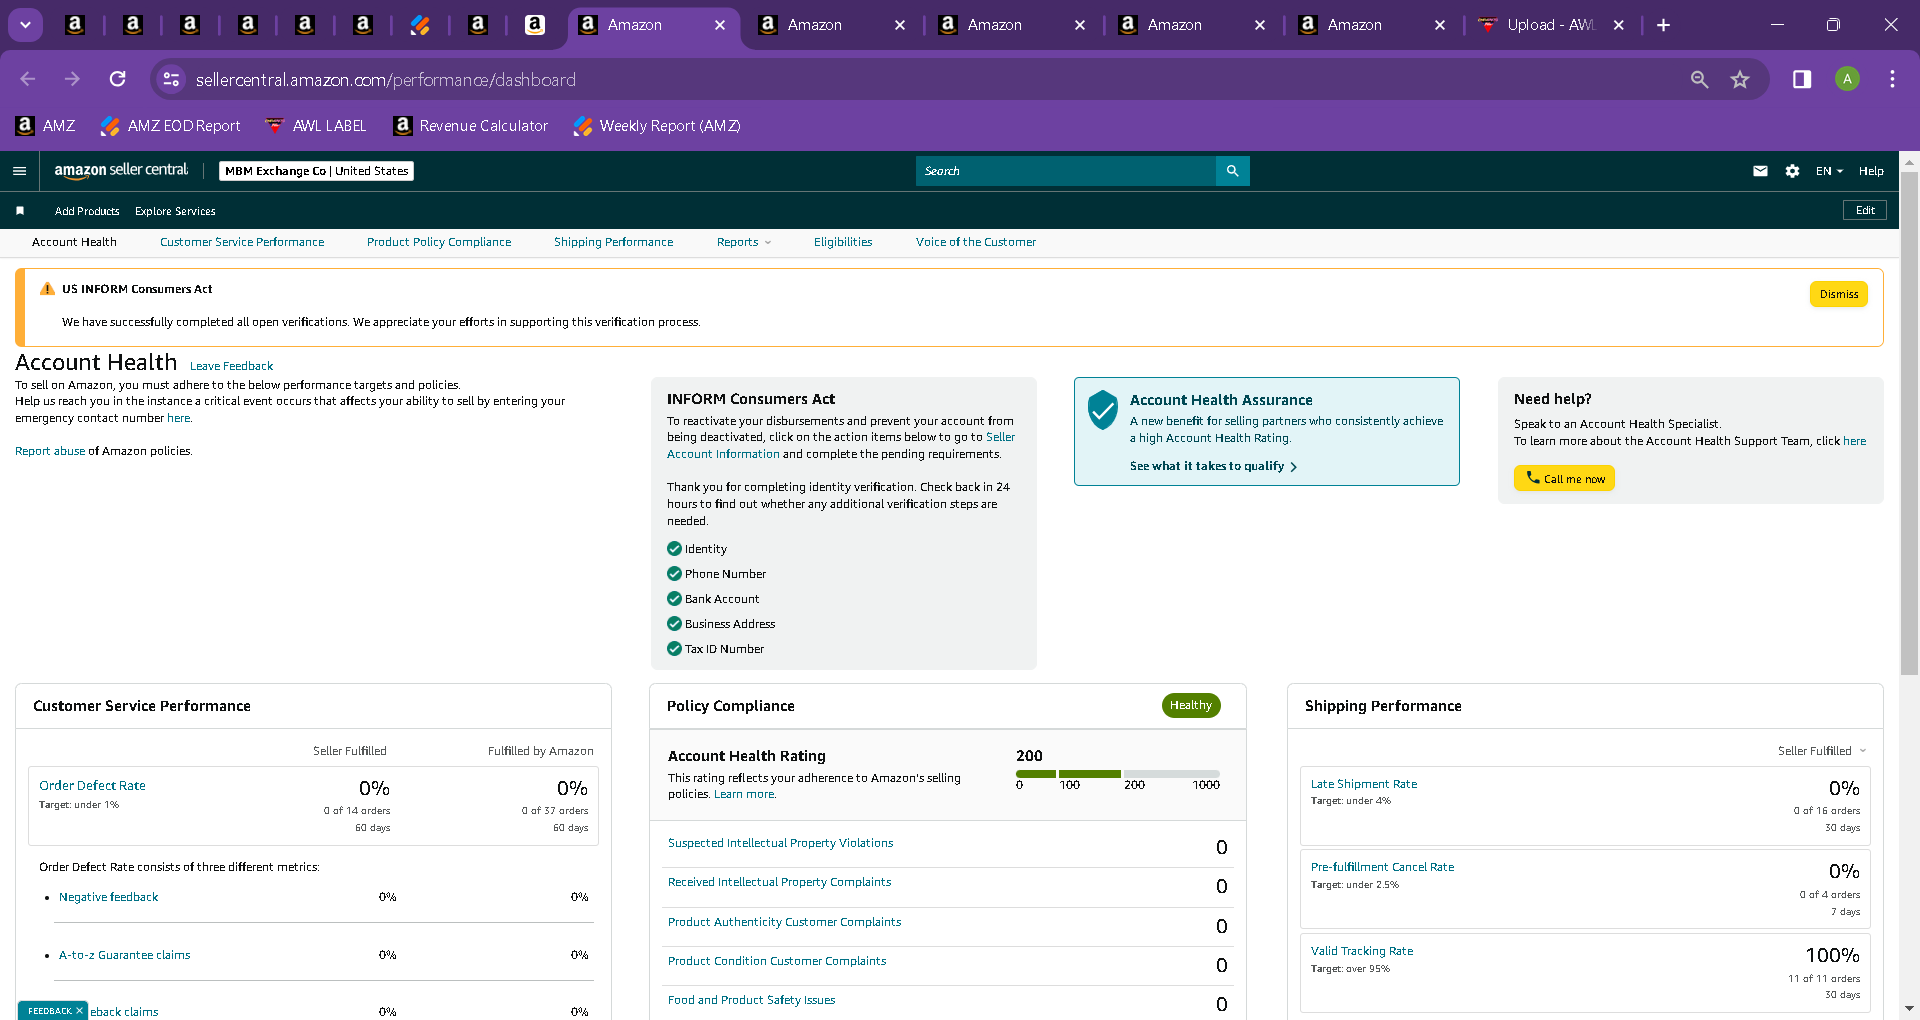1920x1020 pixels.
Task: Open the AMZ EOD Report bookmark
Action: (x=171, y=126)
